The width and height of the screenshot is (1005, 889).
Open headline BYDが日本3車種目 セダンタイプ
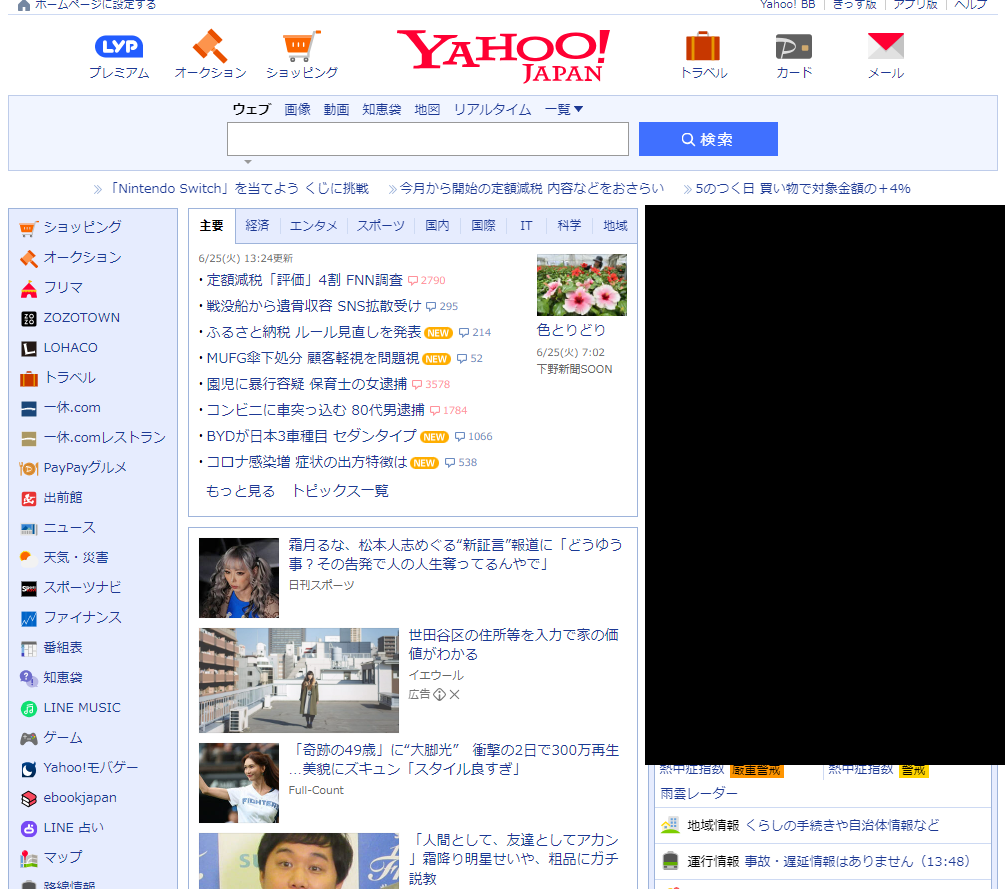[x=311, y=436]
